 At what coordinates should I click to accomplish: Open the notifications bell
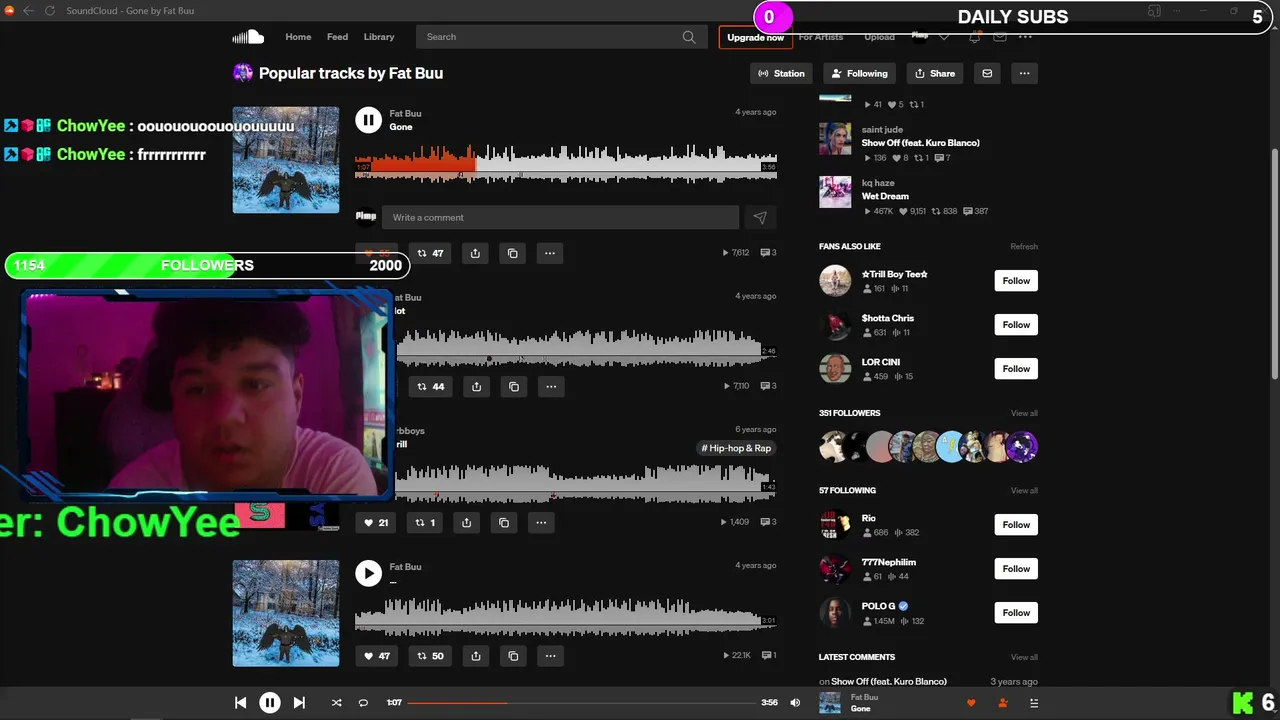click(974, 37)
